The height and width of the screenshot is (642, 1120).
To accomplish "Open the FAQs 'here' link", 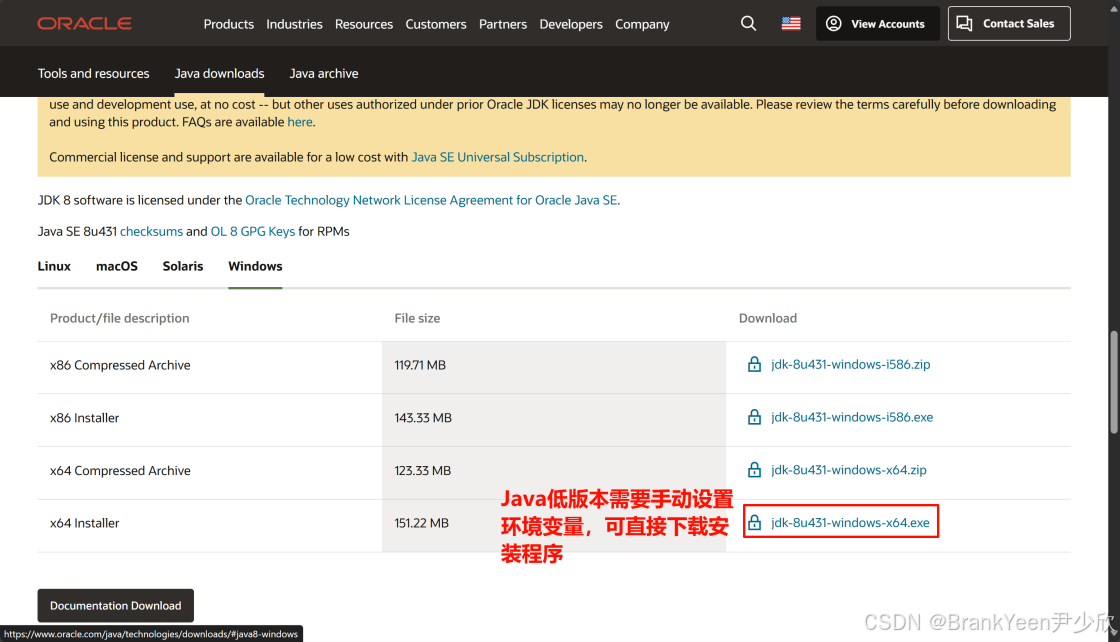I will coord(300,122).
